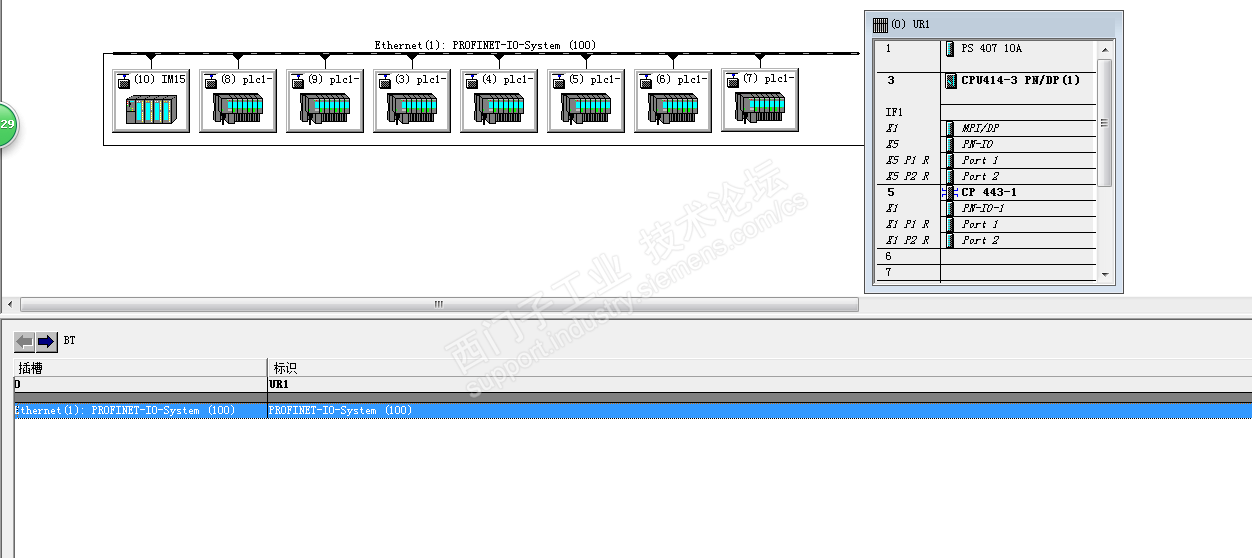Click the CP 443-1 module icon
The image size is (1252, 558).
pyautogui.click(x=950, y=192)
